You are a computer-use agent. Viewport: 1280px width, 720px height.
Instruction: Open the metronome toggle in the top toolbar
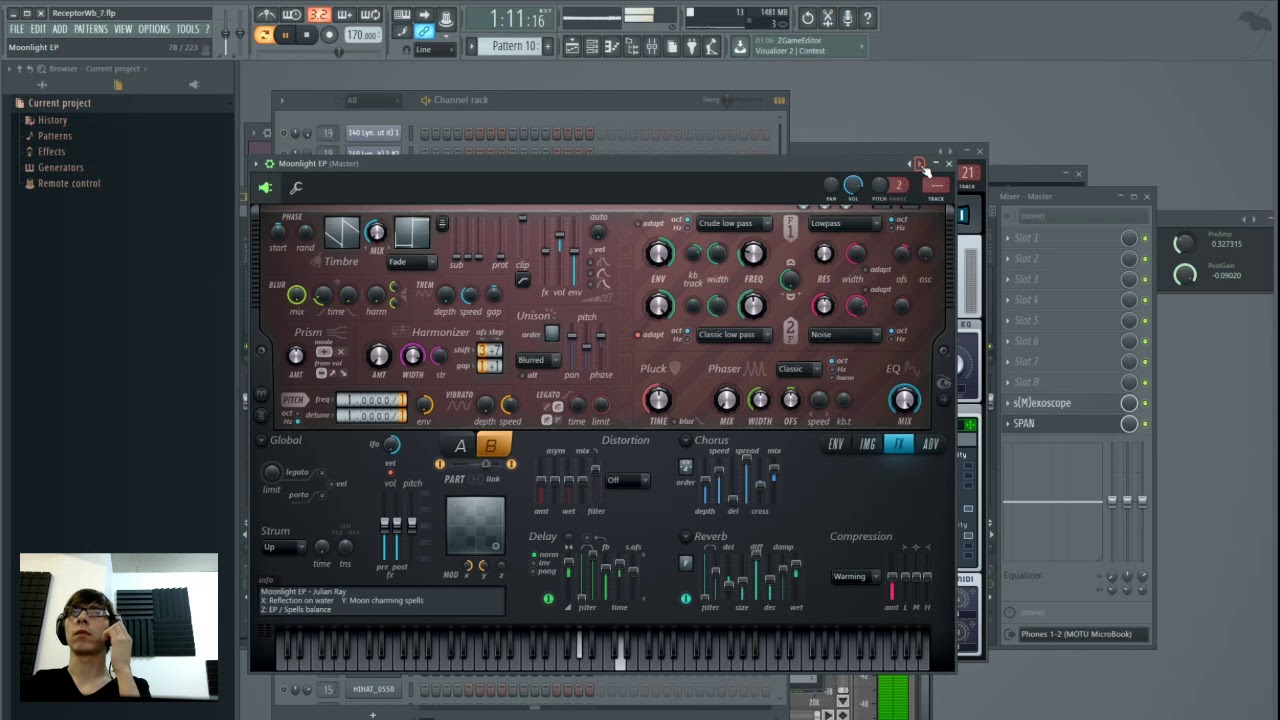click(x=266, y=15)
